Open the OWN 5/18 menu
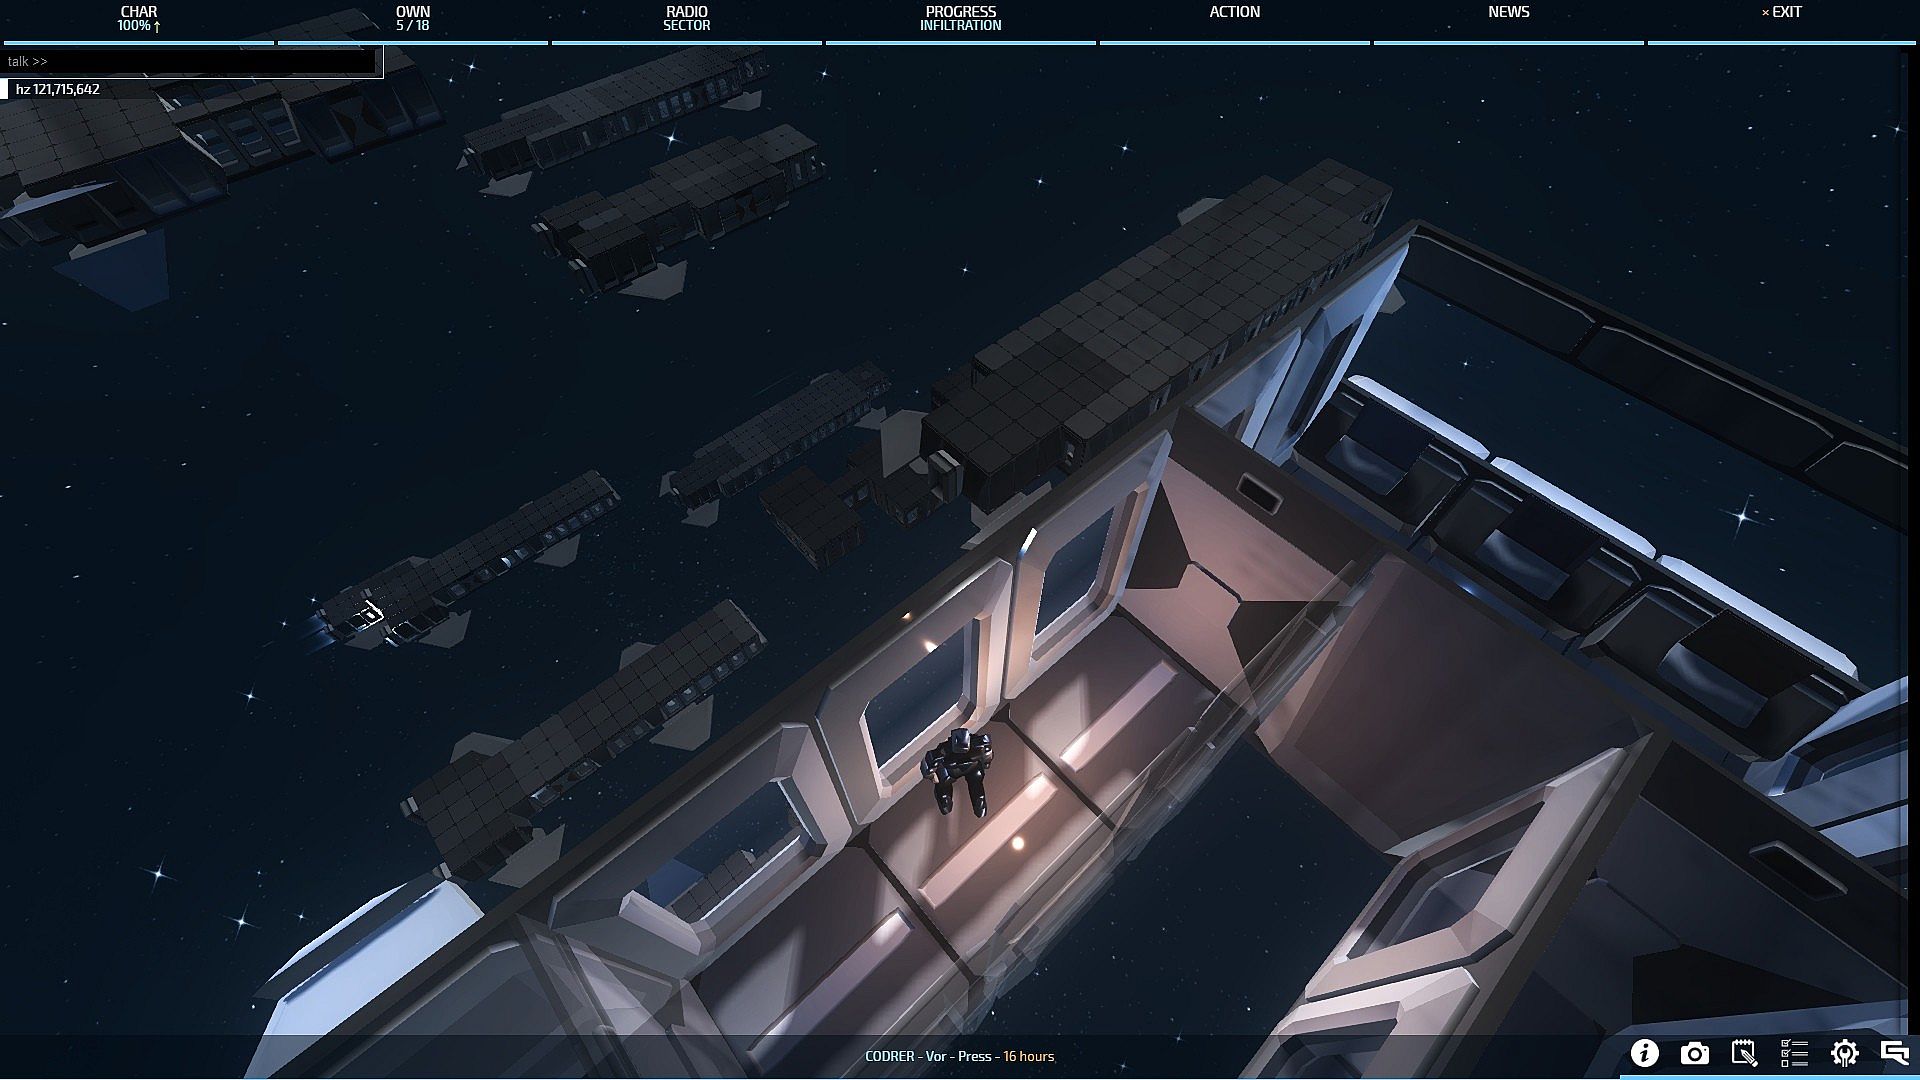 (413, 18)
